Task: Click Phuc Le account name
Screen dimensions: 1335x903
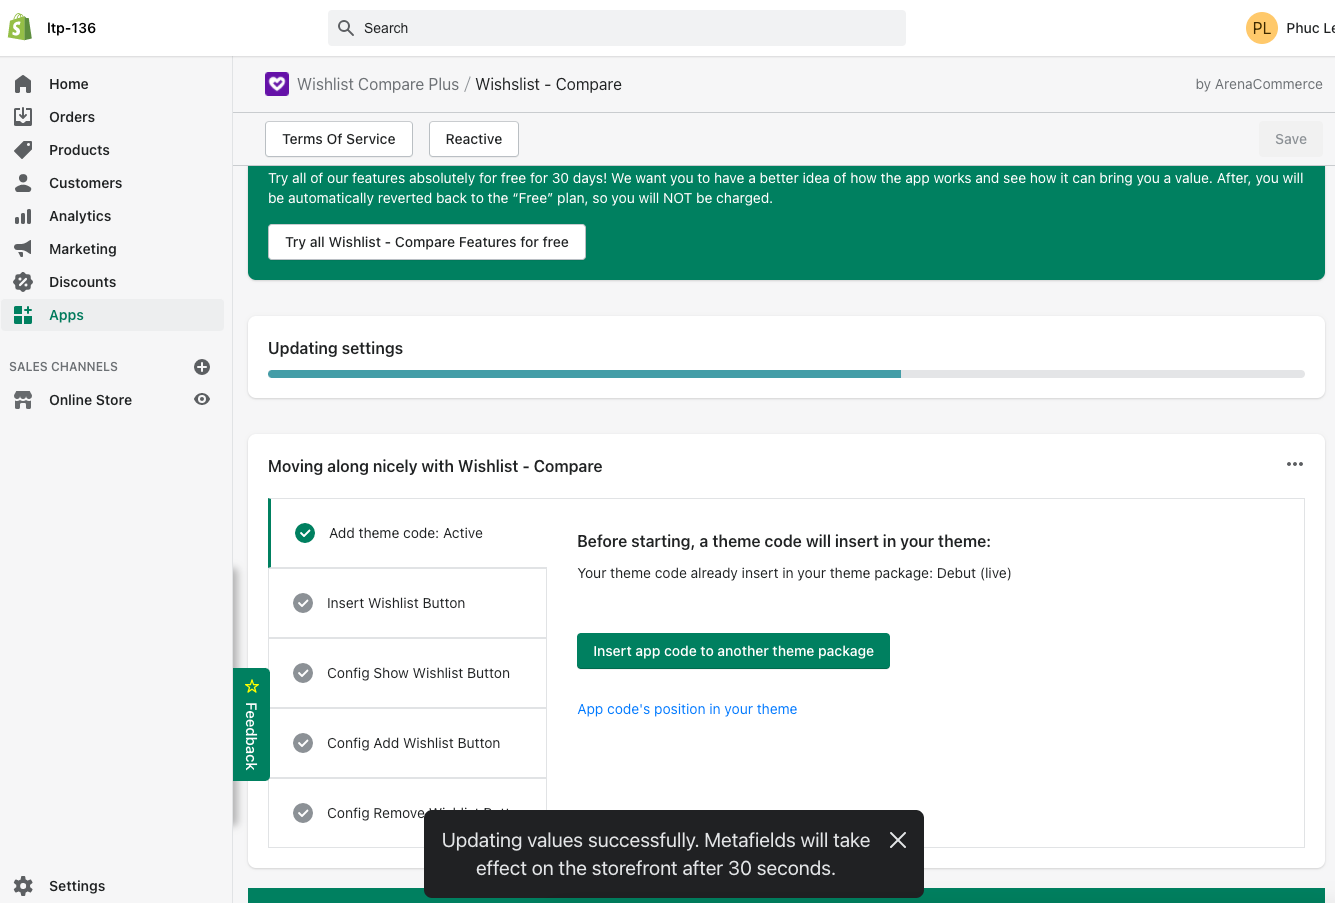Action: pos(1310,28)
